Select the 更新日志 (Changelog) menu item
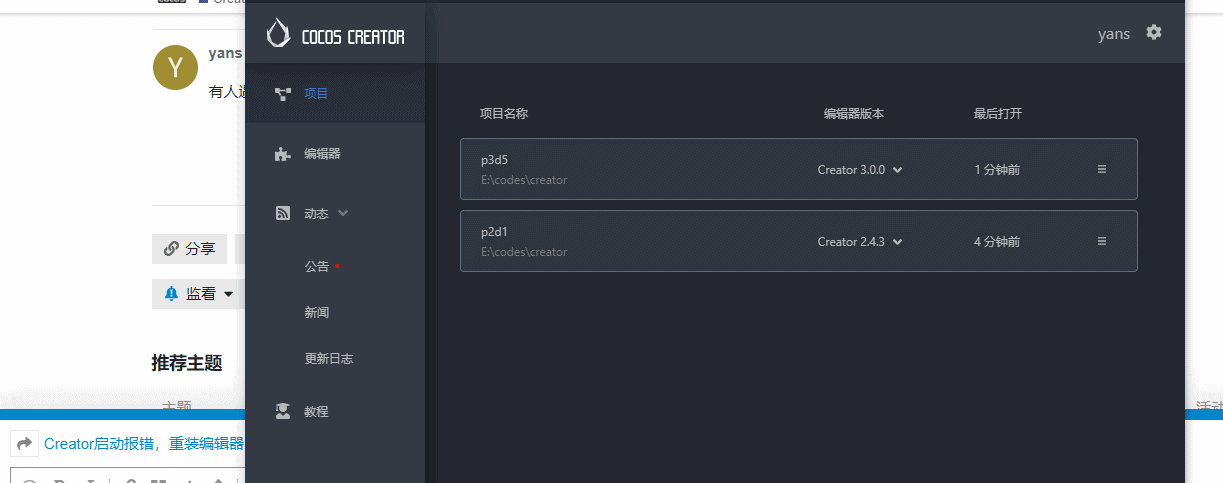This screenshot has height=483, width=1223. pos(328,359)
